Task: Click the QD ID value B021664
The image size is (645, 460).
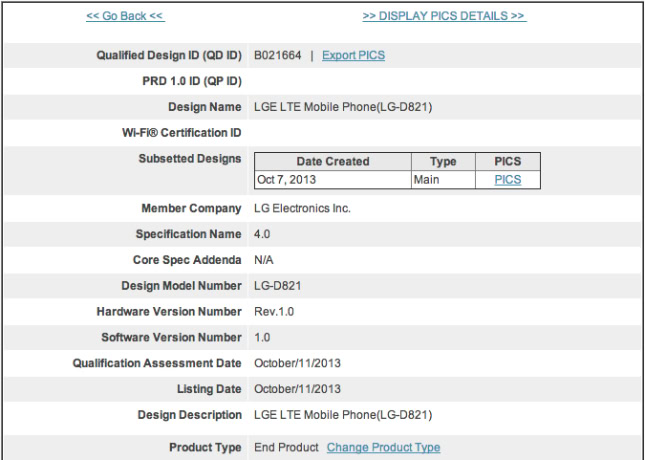Action: click(276, 56)
